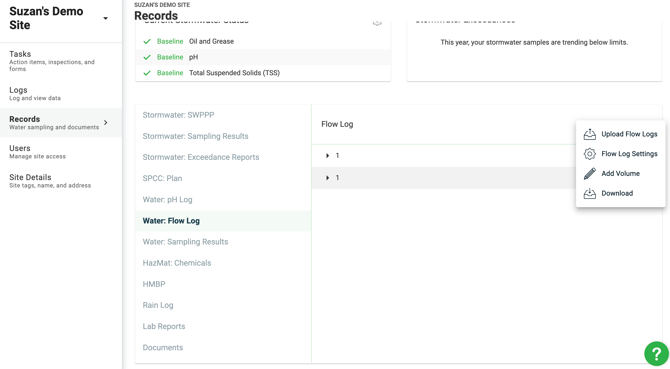Click the Flow Log panel heading
The width and height of the screenshot is (670, 369).
337,124
